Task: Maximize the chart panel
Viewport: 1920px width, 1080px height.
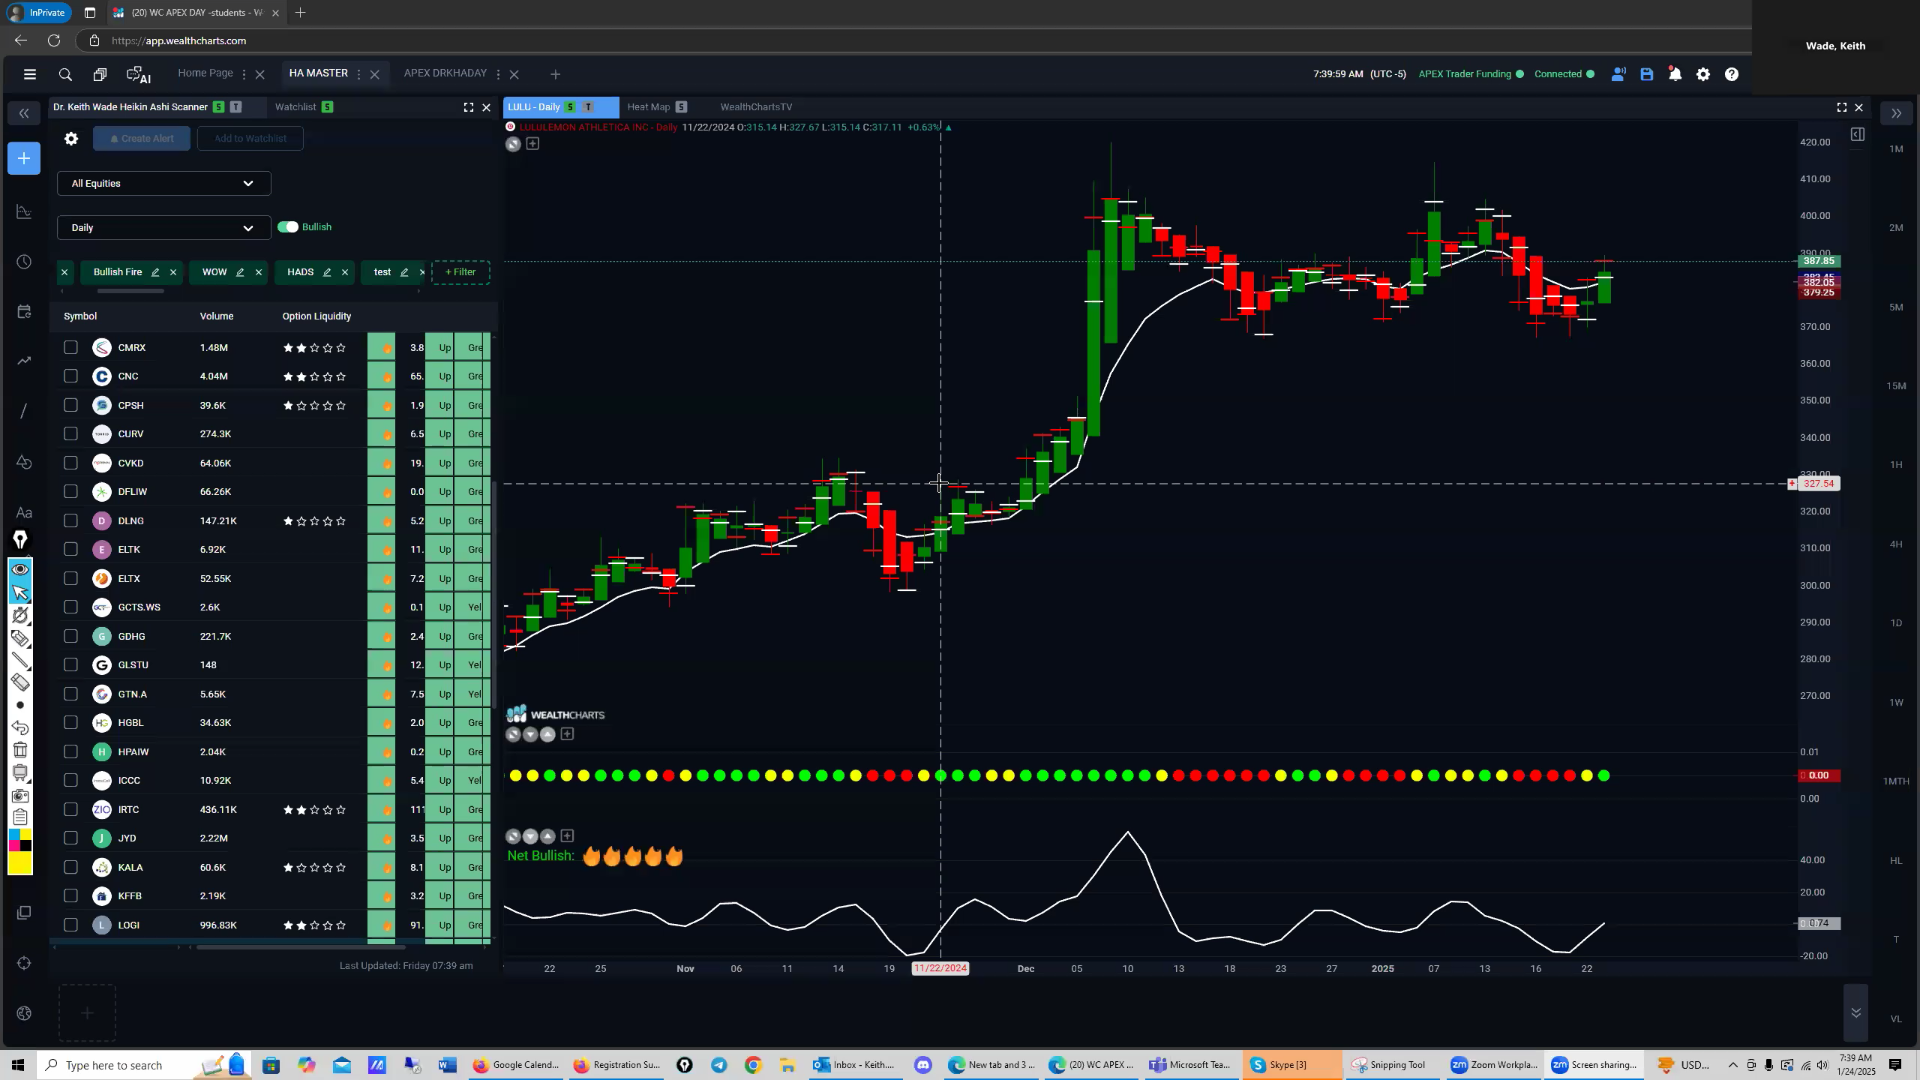Action: (1842, 107)
